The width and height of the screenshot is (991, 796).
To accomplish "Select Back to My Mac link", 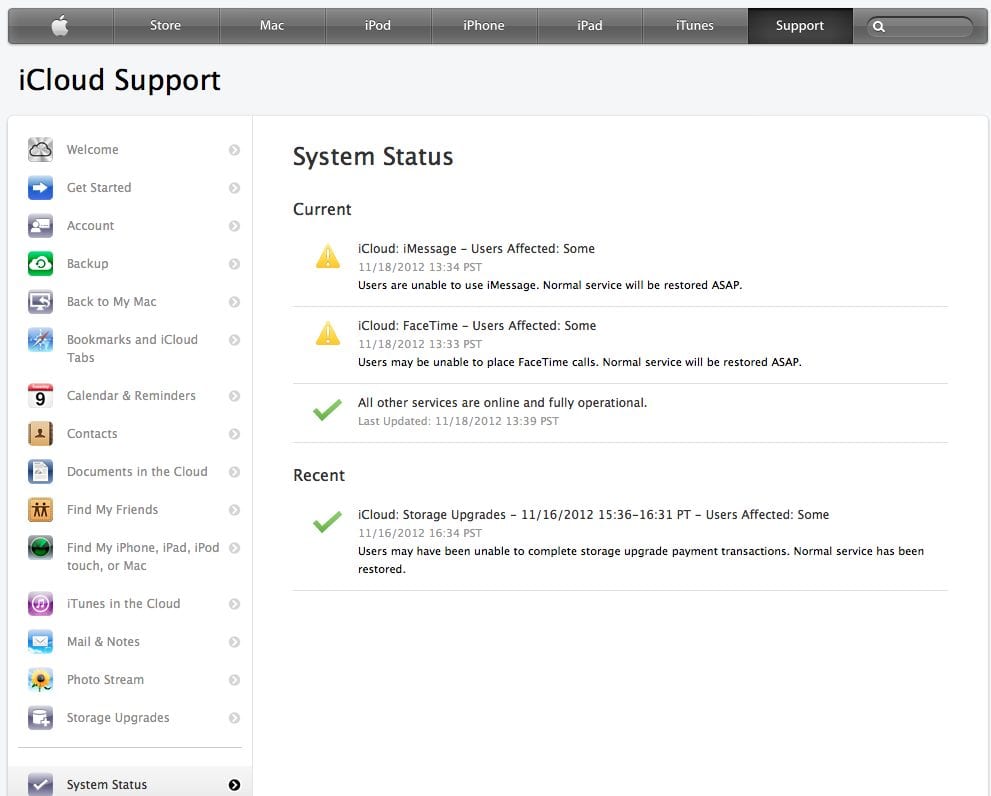I will (111, 302).
